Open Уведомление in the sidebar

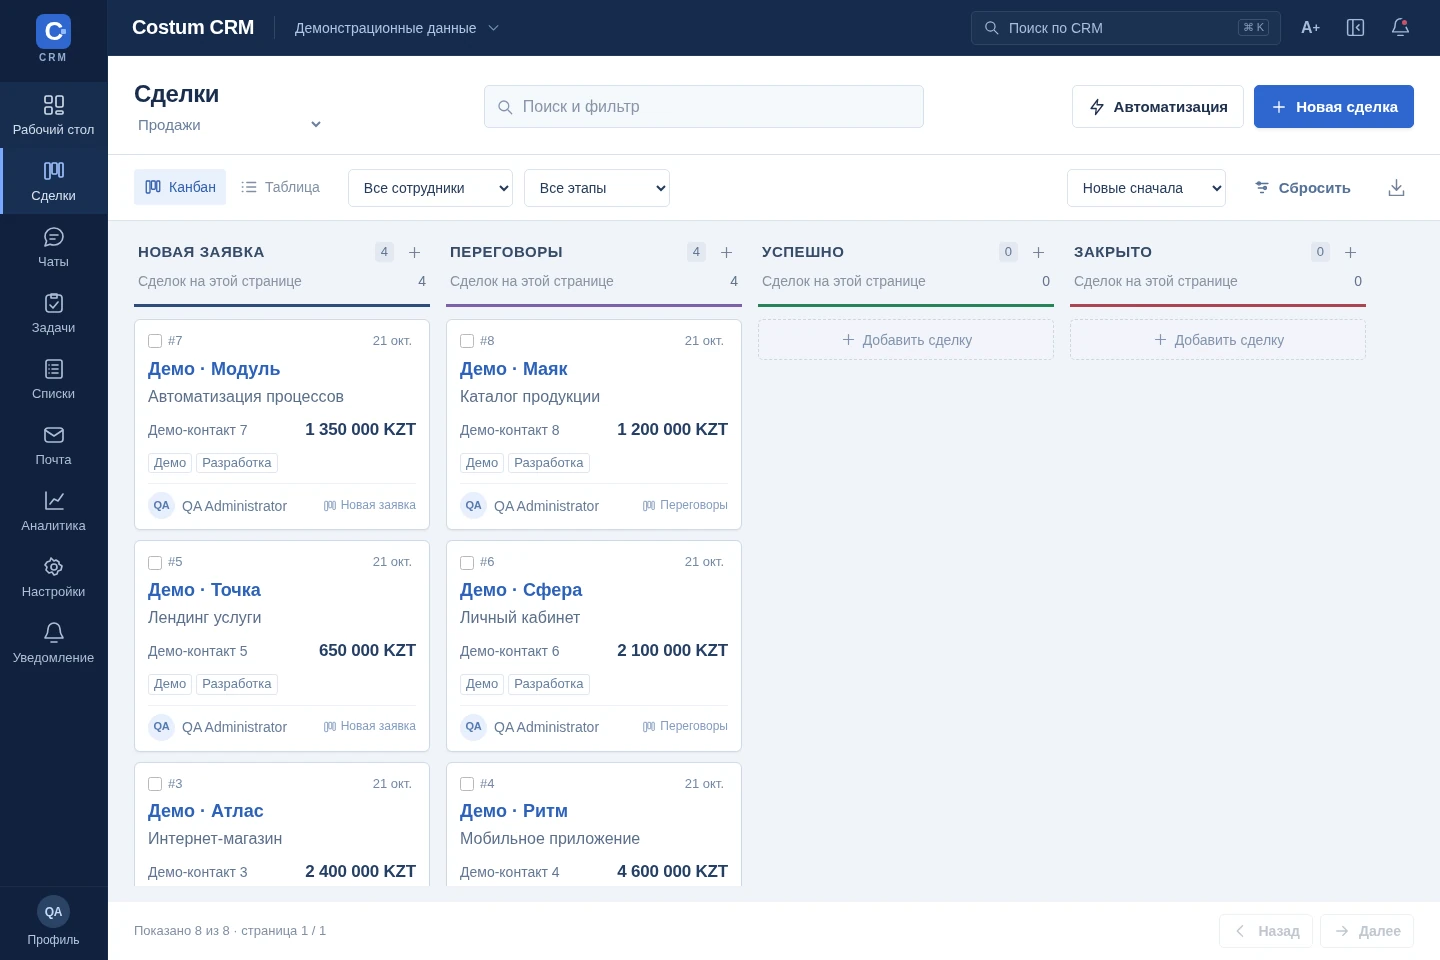point(54,643)
